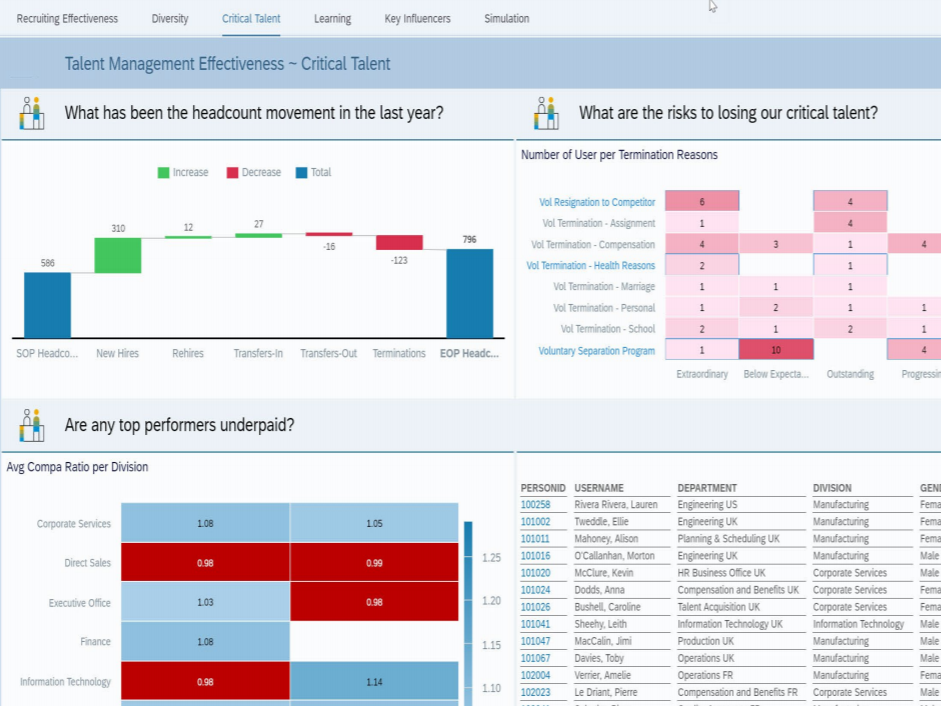The image size is (941, 706).
Task: Click Vol Resignation to Competitor label
Action: click(597, 202)
